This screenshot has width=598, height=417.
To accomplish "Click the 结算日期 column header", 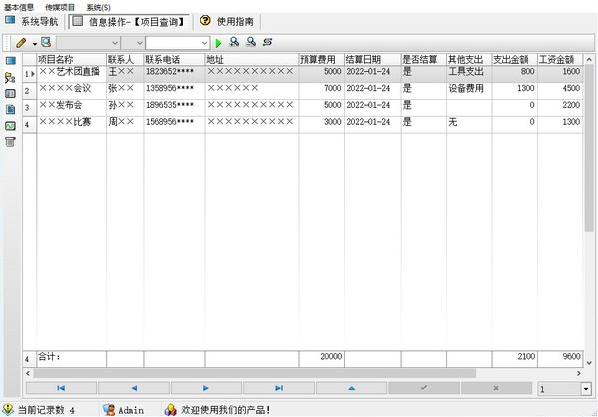I will click(373, 60).
